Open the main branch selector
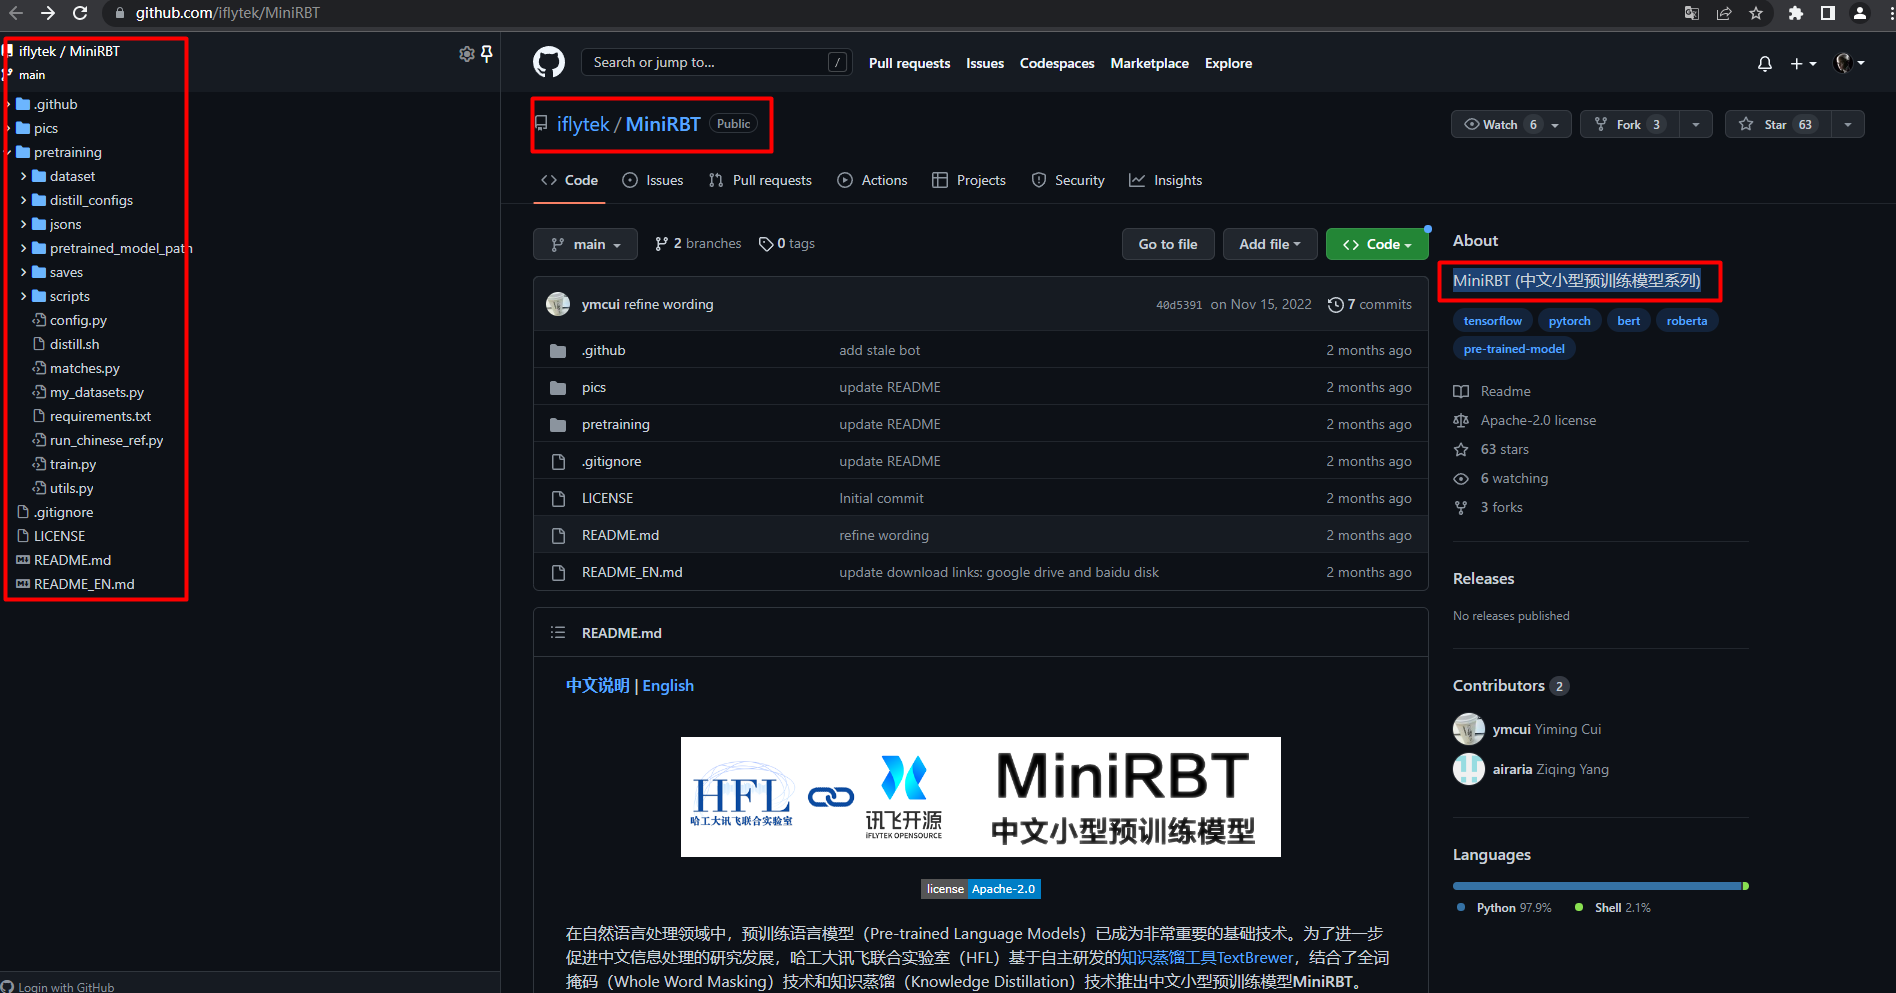 pos(585,244)
